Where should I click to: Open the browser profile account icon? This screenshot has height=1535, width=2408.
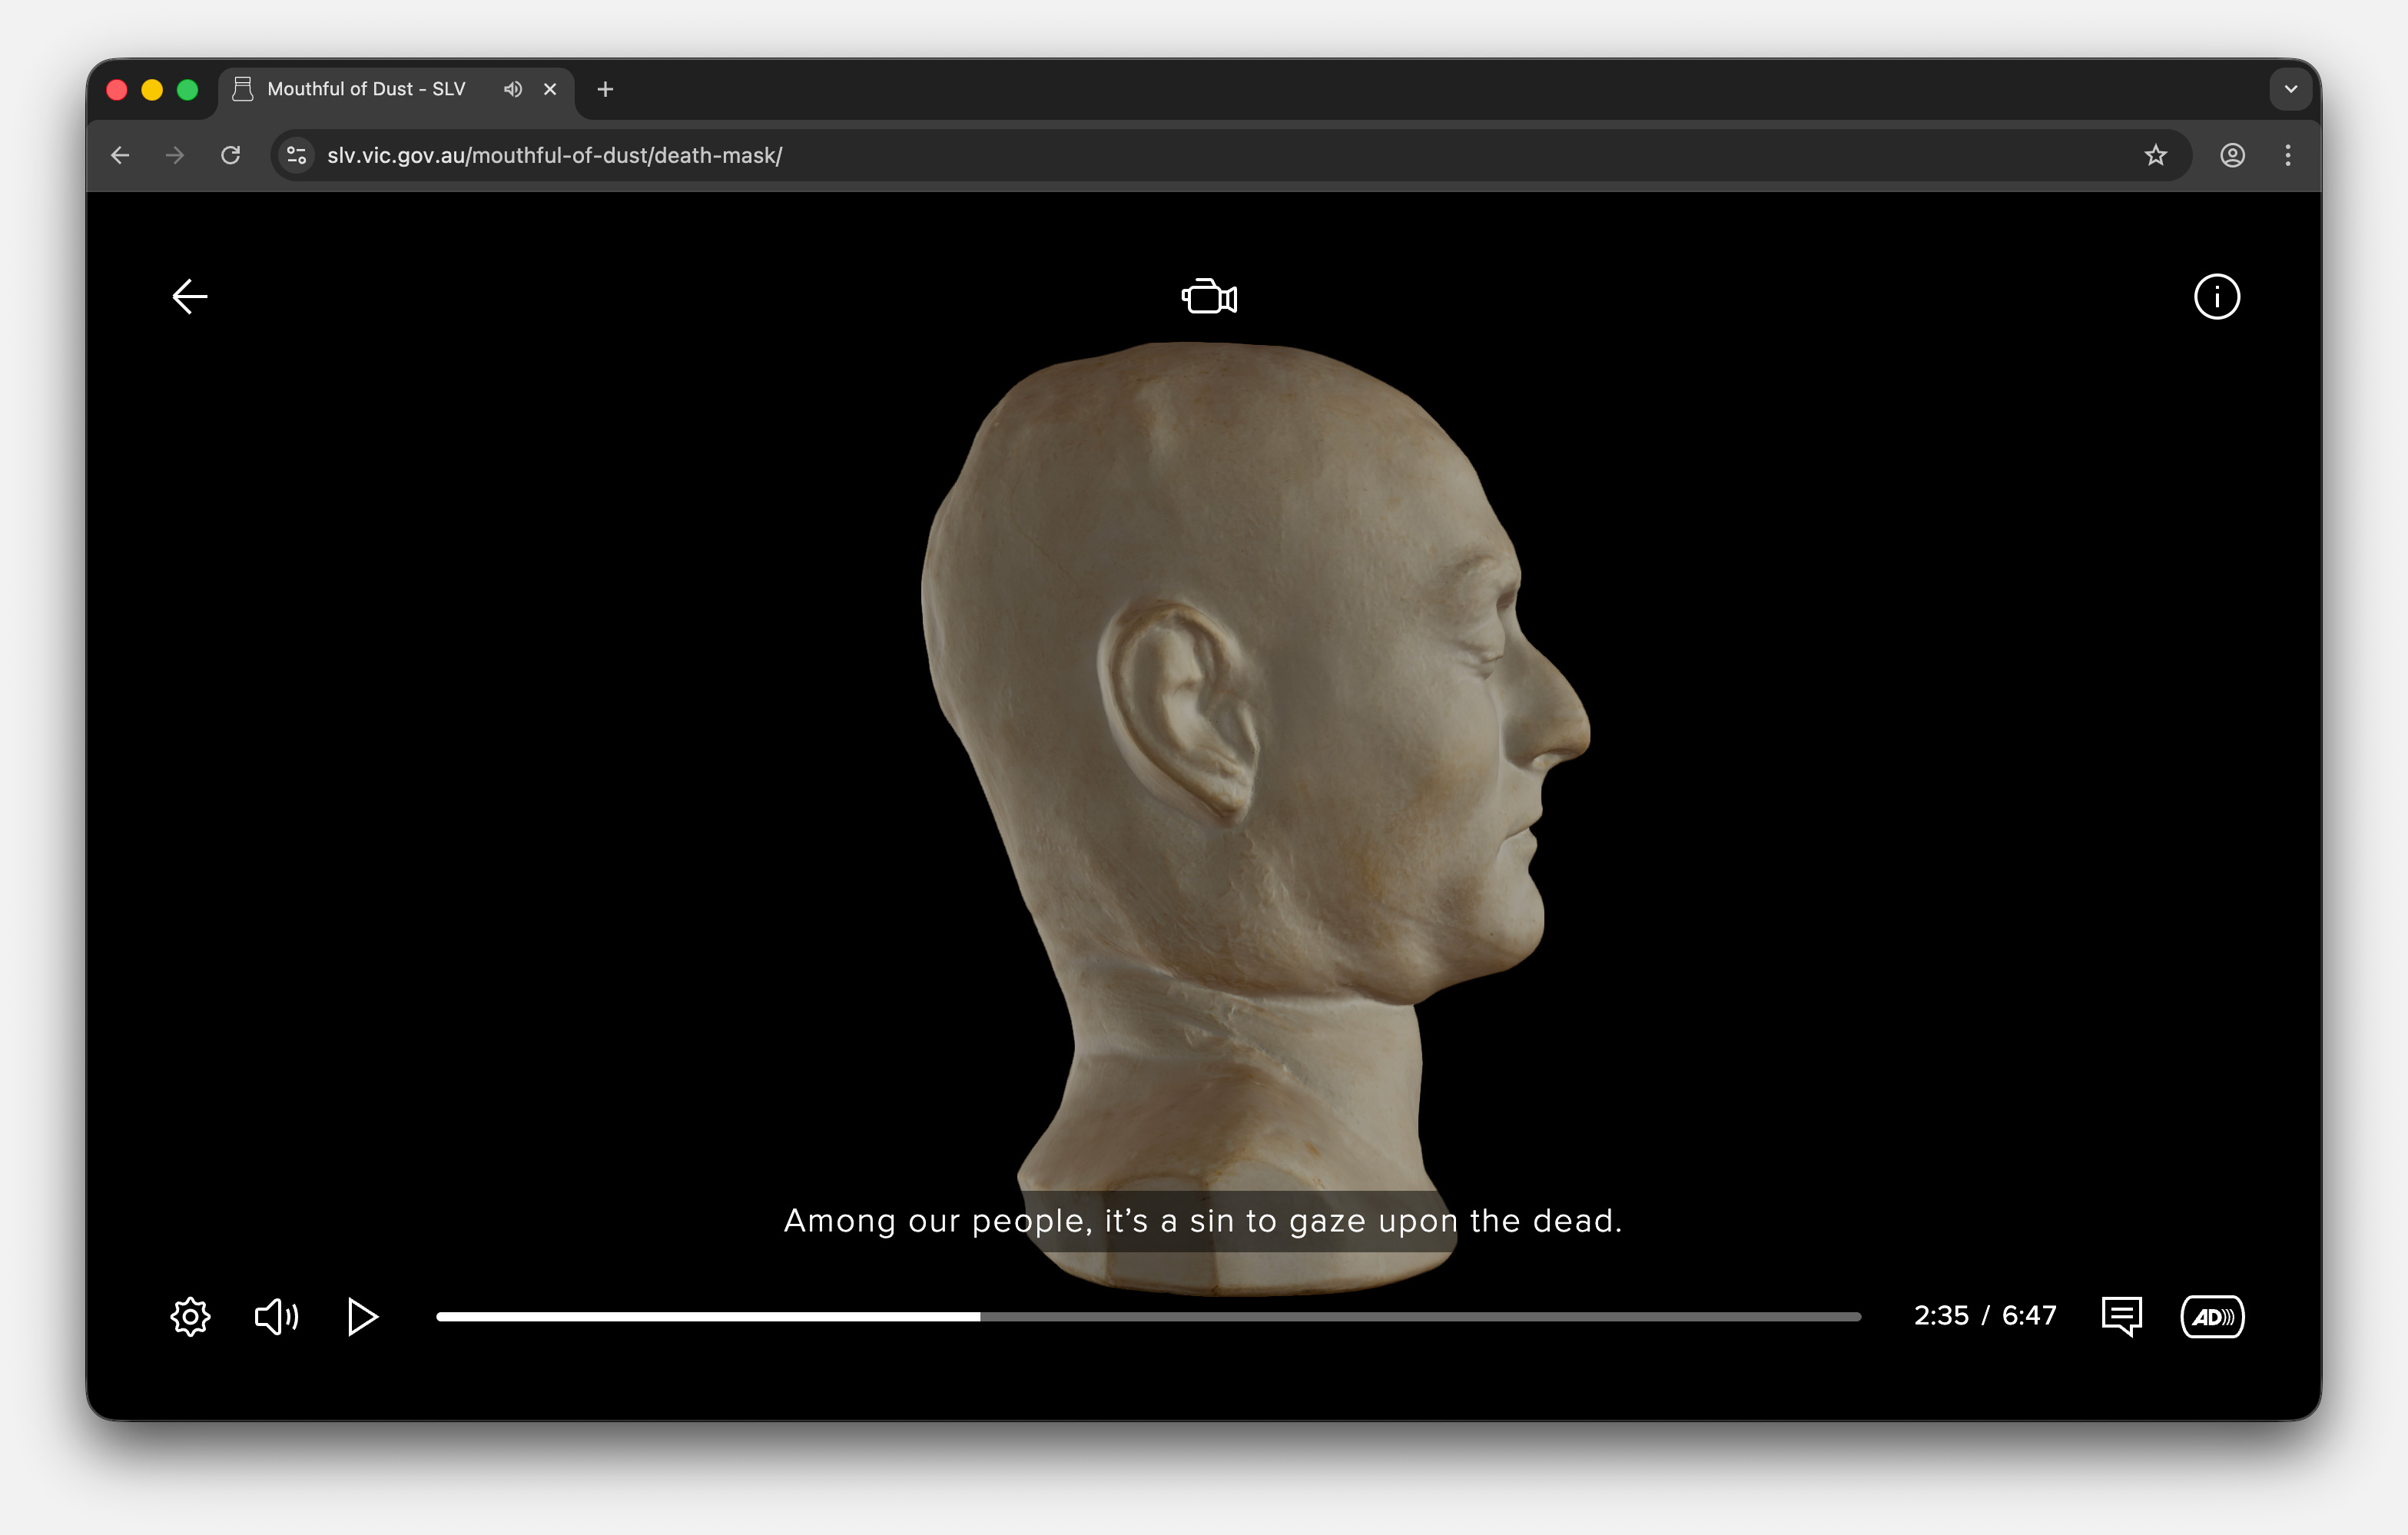2231,155
